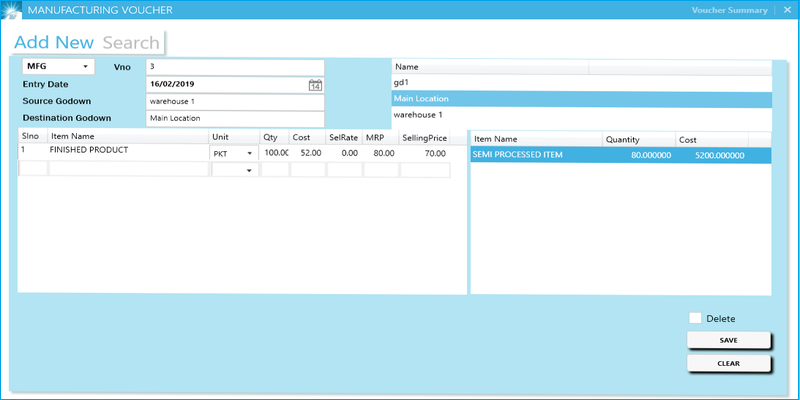
Task: Open the empty row's Unit dropdown
Action: 234,170
